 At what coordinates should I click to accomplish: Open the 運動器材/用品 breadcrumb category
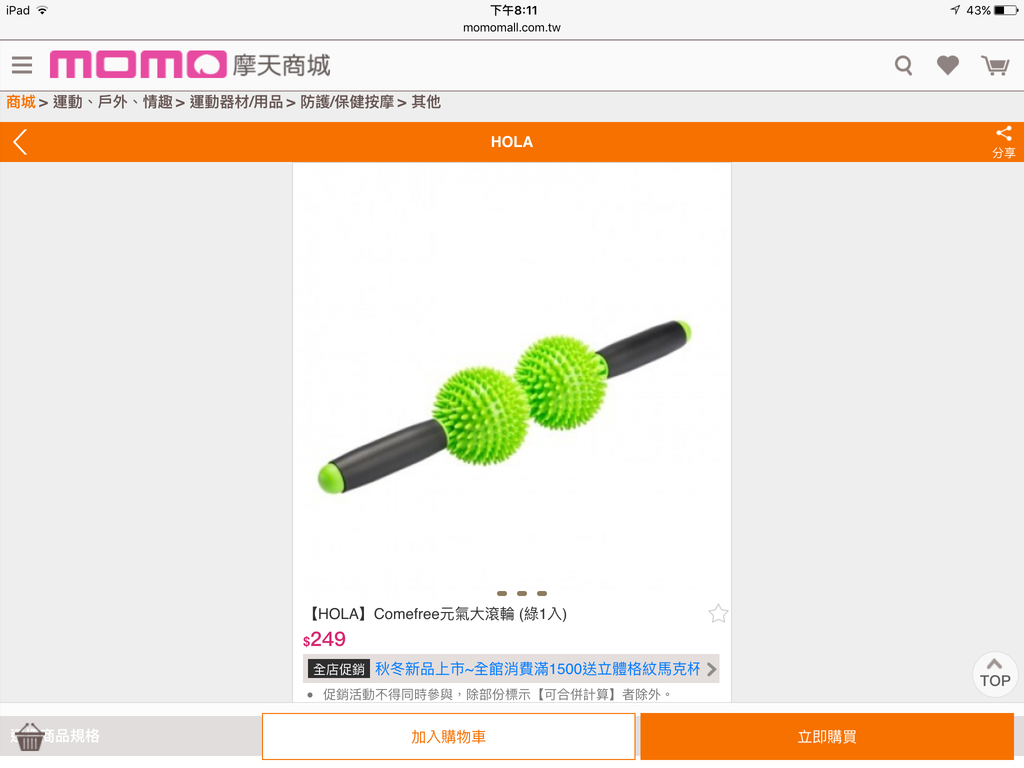pyautogui.click(x=236, y=102)
